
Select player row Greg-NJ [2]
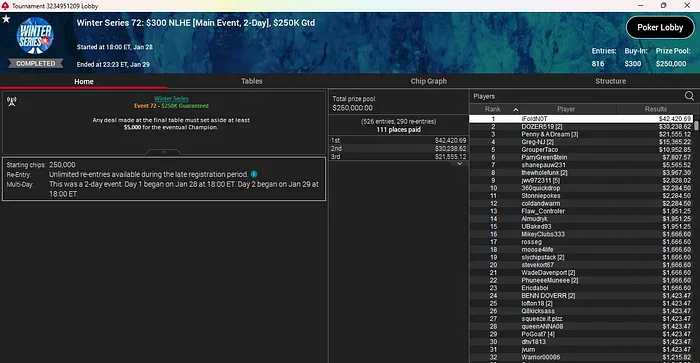pyautogui.click(x=581, y=142)
